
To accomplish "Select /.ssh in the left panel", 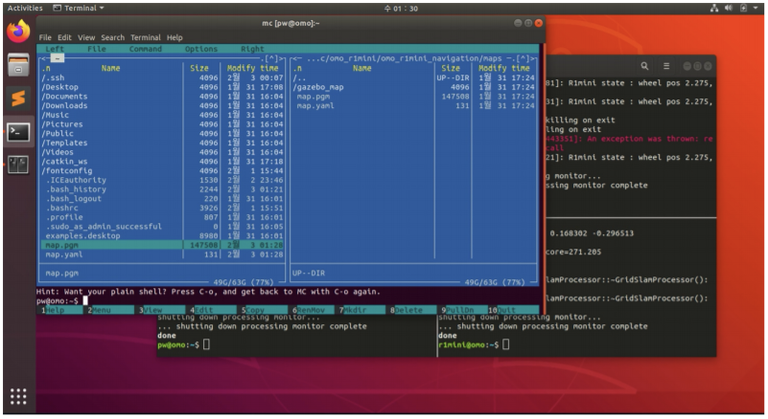I will [x=53, y=77].
